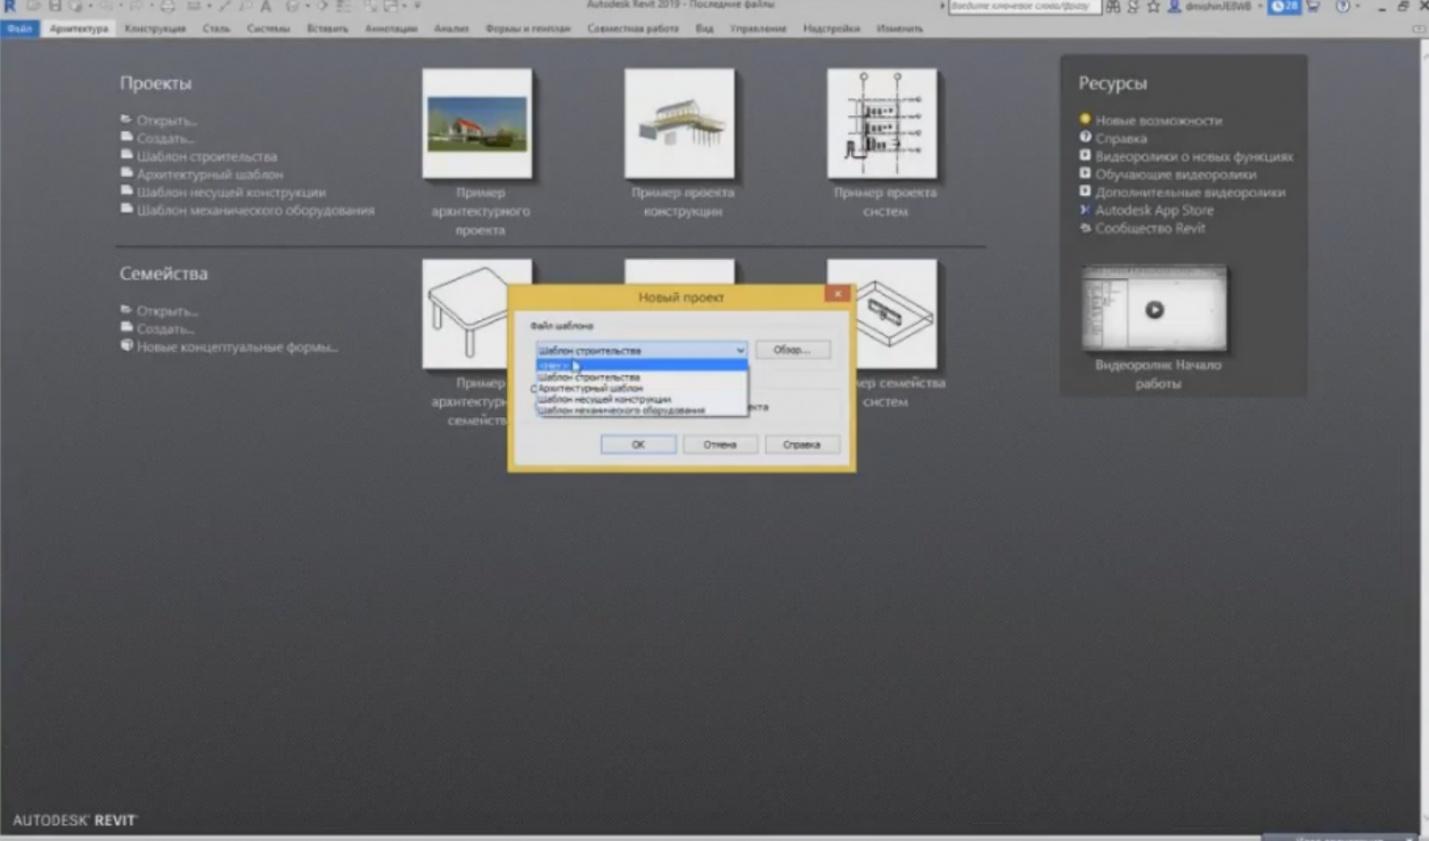Switch to the Изменить ribbon tab
1429x841 pixels.
click(899, 28)
